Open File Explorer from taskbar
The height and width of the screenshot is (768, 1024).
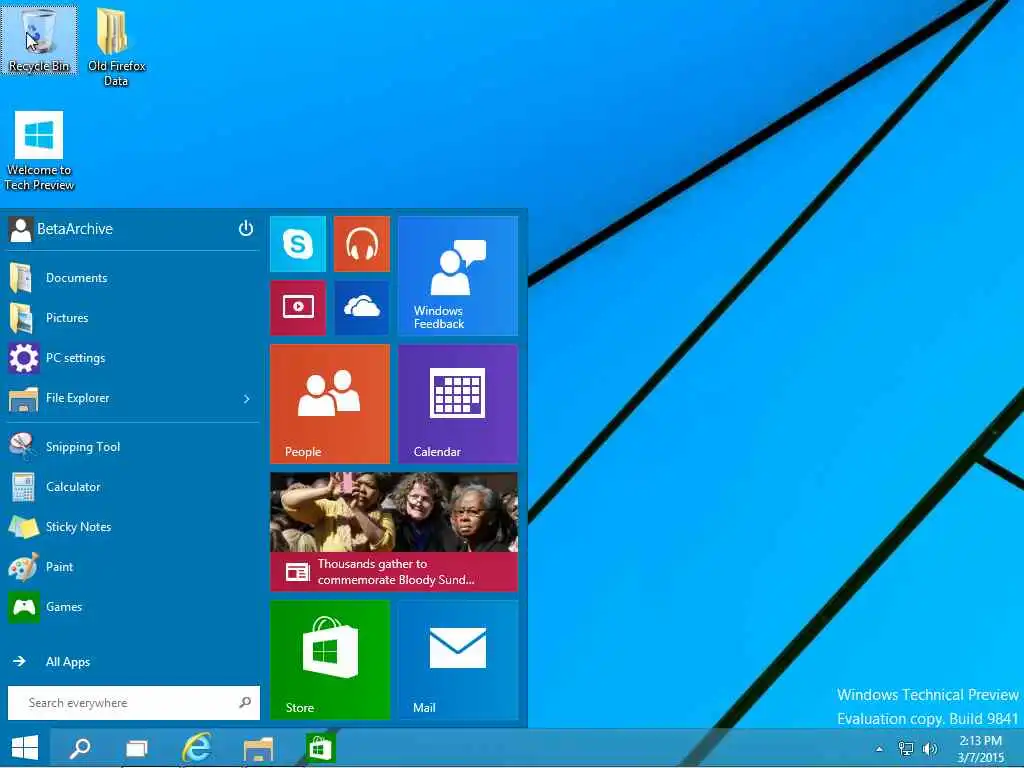point(259,748)
